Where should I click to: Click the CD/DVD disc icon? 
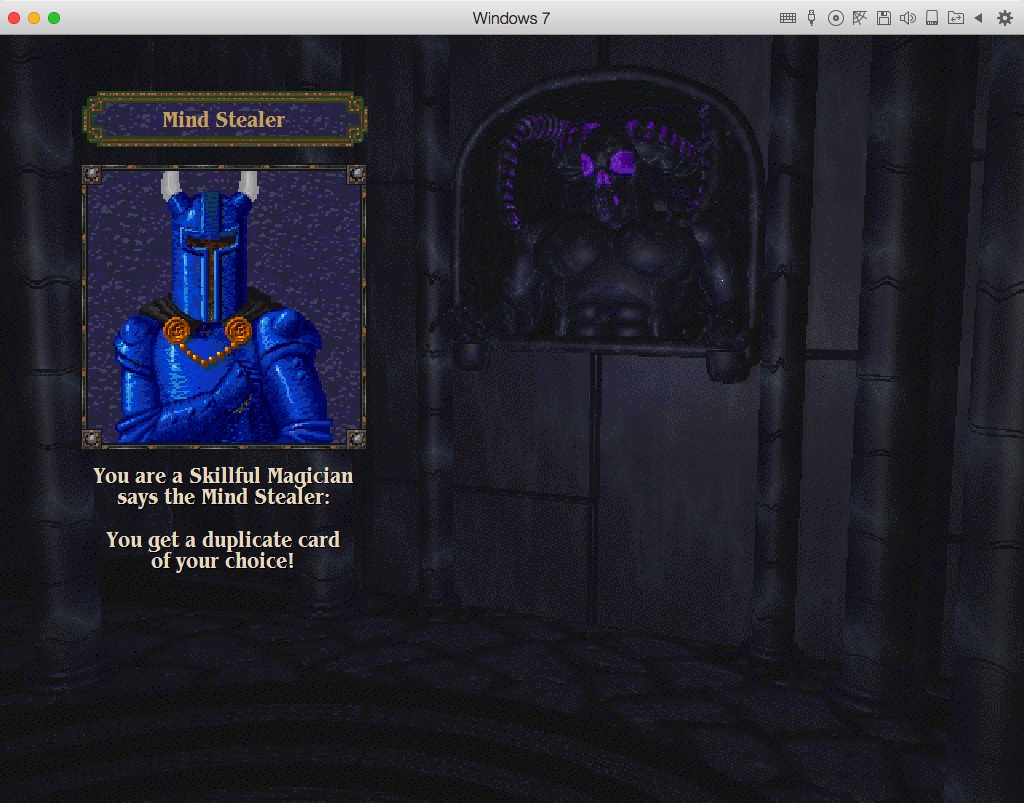836,18
